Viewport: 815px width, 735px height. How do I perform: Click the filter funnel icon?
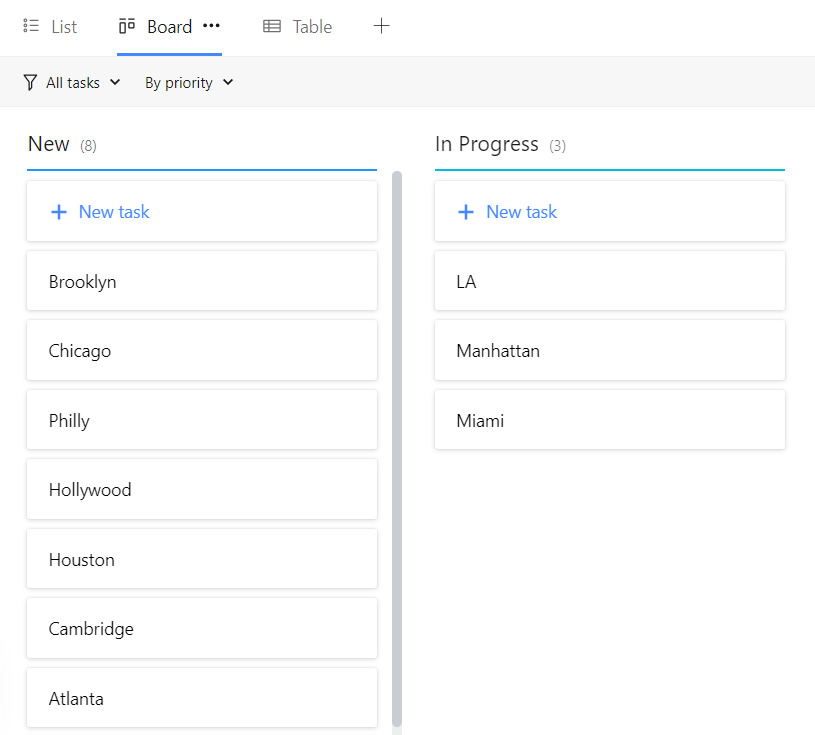point(30,83)
